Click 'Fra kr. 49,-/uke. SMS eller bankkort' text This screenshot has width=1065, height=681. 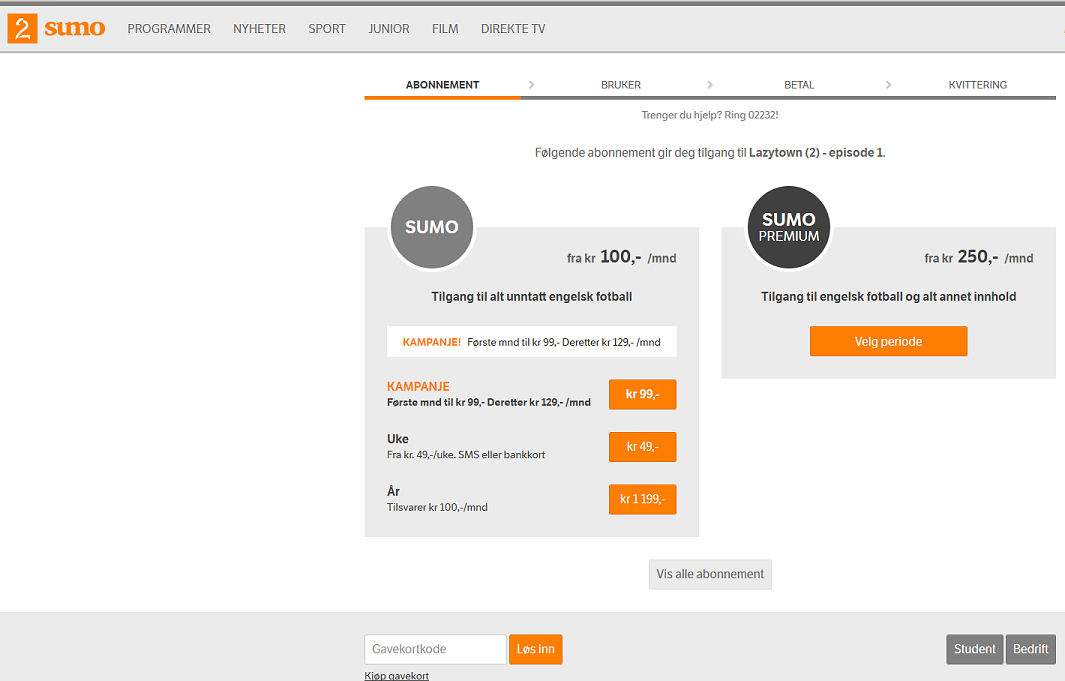click(466, 455)
